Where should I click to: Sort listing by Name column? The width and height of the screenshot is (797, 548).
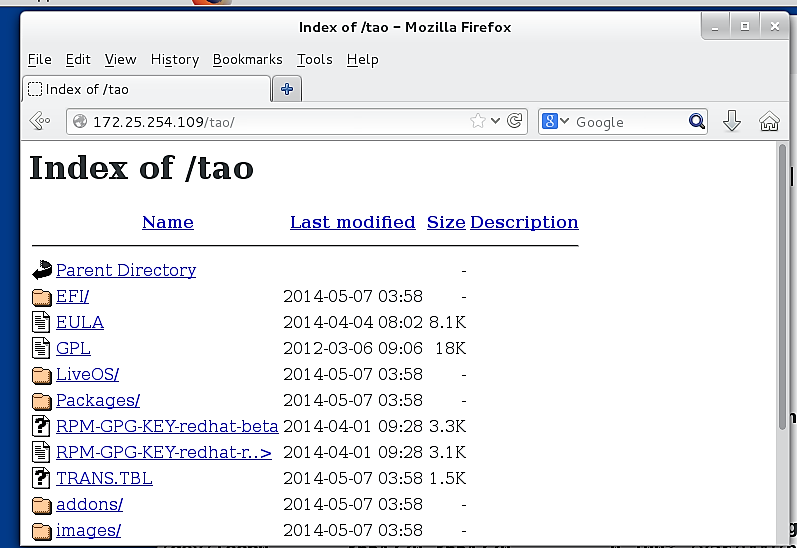(x=168, y=222)
